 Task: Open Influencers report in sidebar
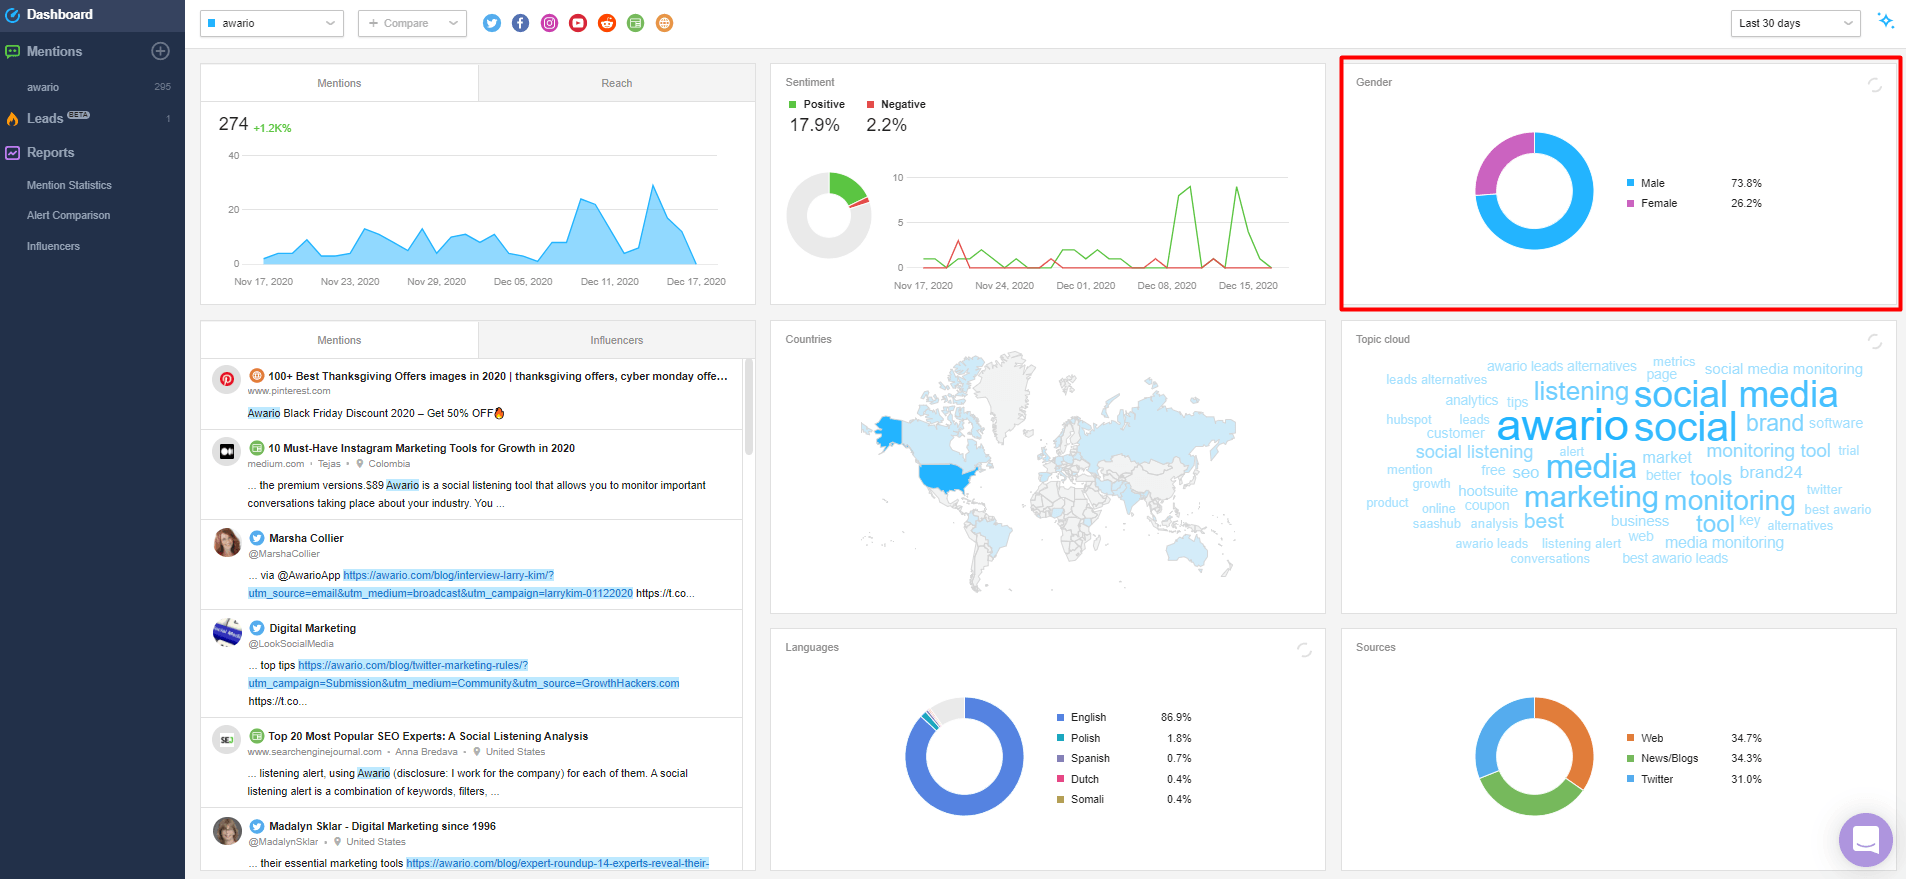[53, 246]
